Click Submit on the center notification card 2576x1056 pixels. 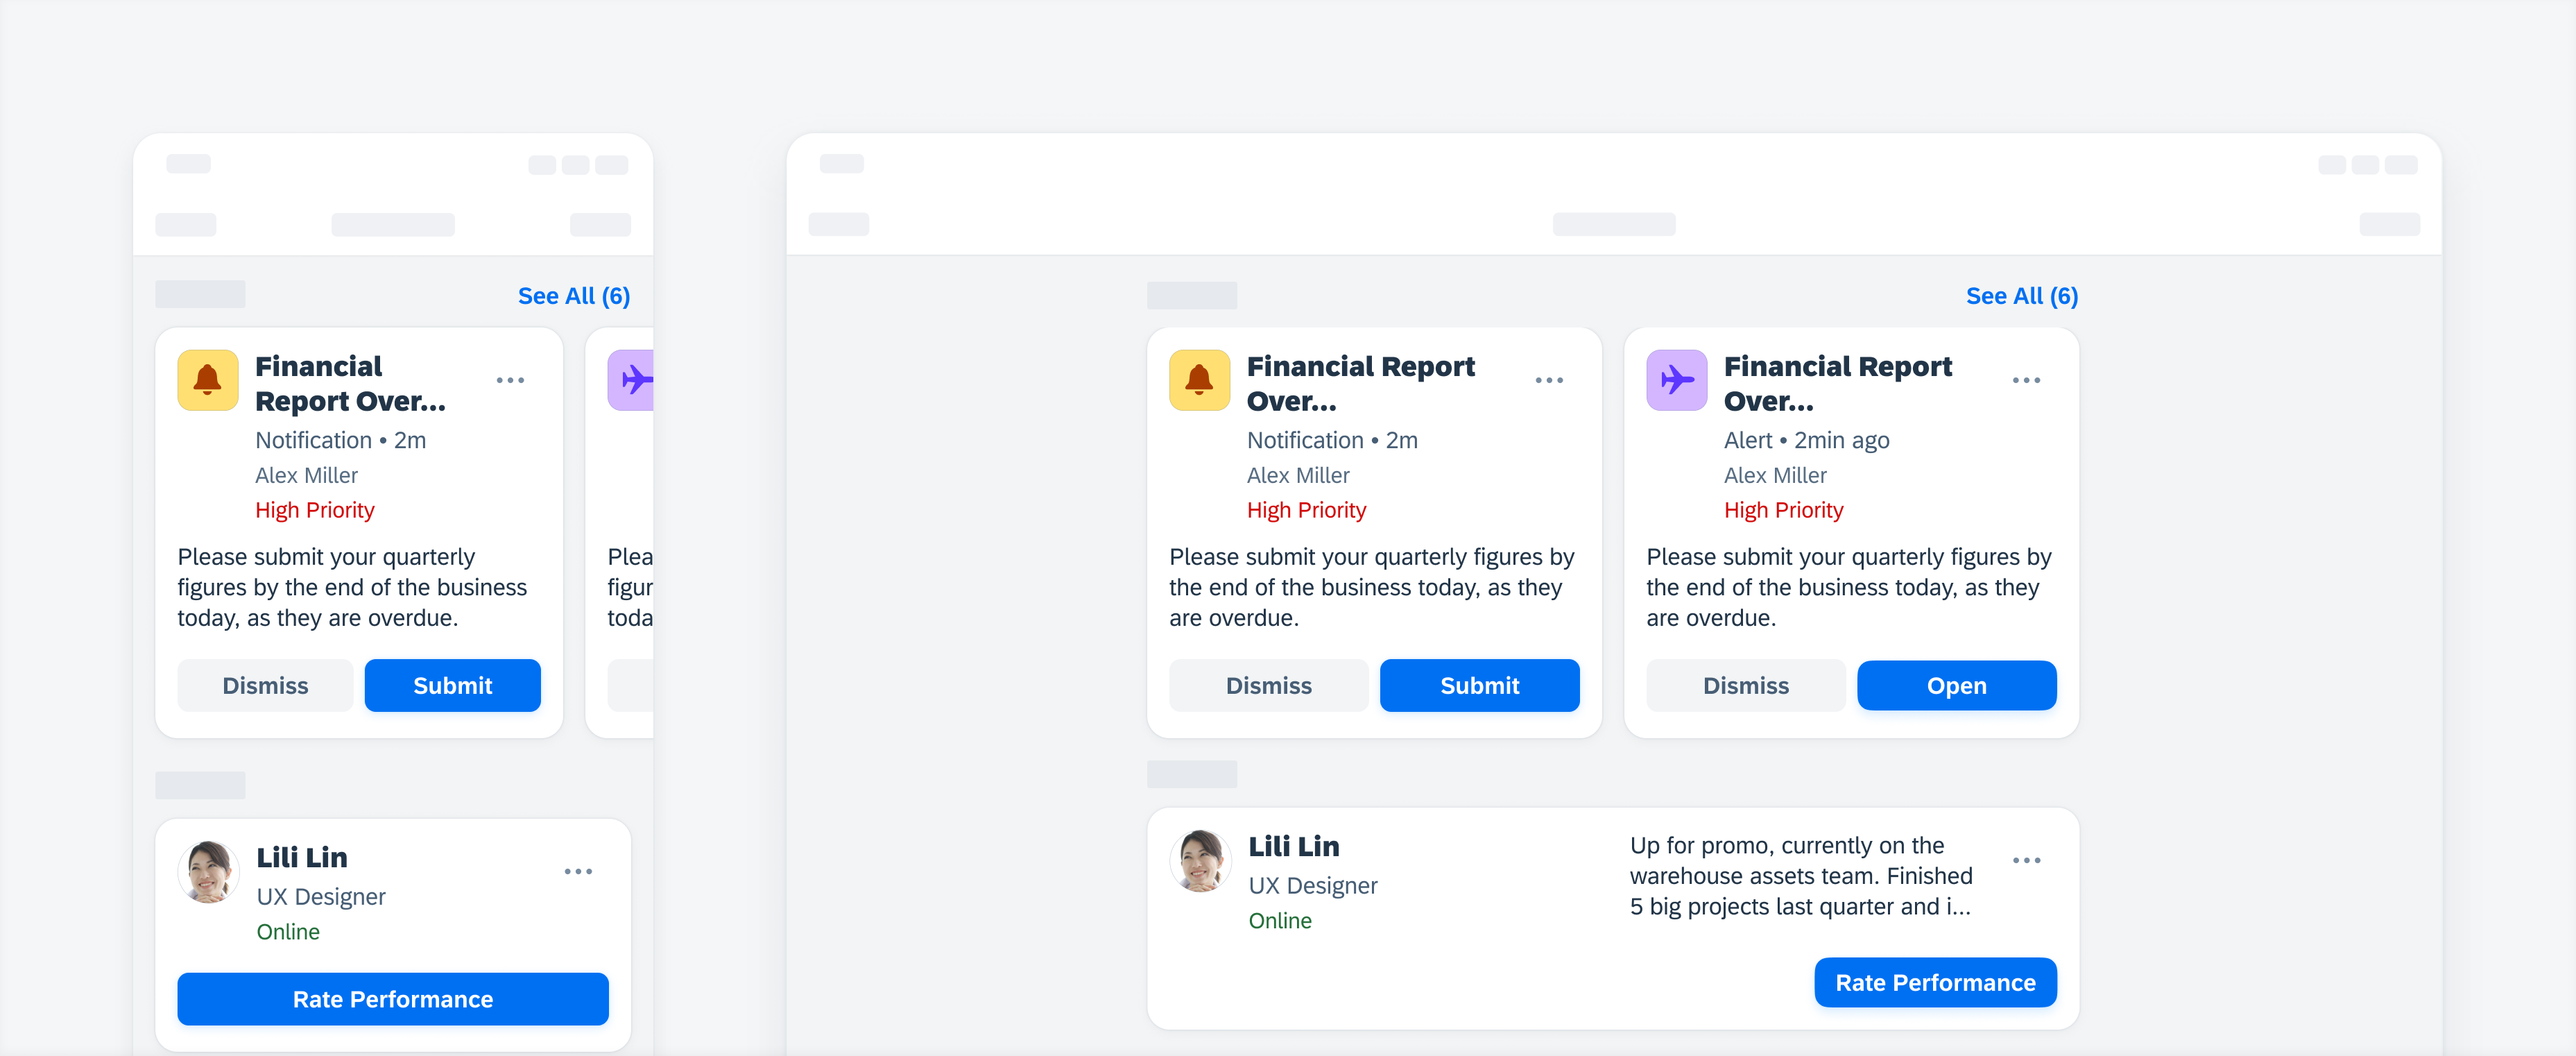(1480, 686)
